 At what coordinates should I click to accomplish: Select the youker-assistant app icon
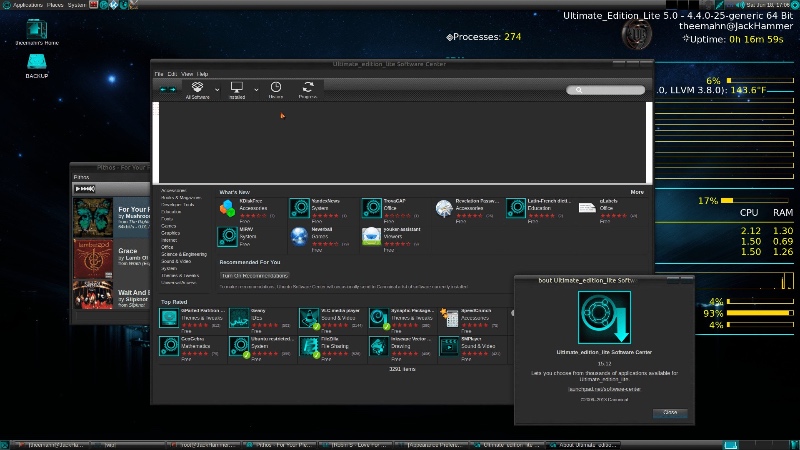(x=372, y=236)
